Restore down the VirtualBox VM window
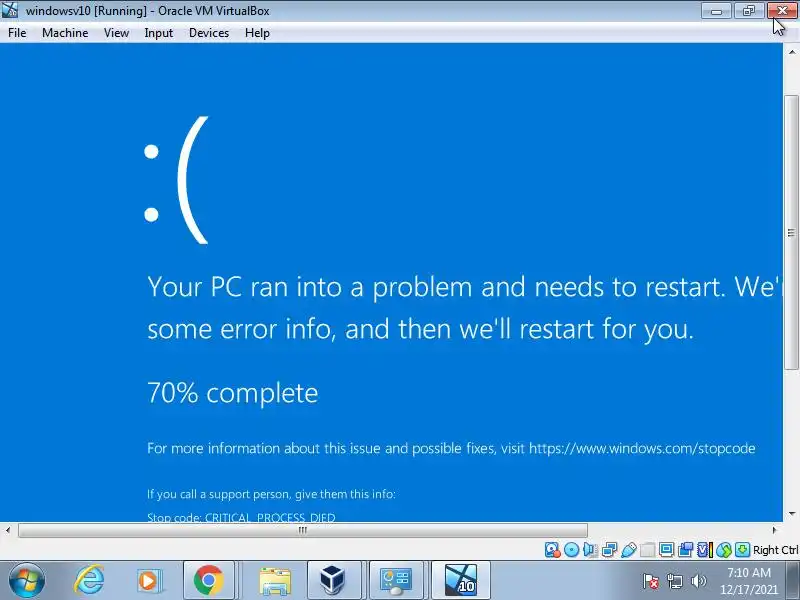This screenshot has width=800, height=600. (x=748, y=11)
